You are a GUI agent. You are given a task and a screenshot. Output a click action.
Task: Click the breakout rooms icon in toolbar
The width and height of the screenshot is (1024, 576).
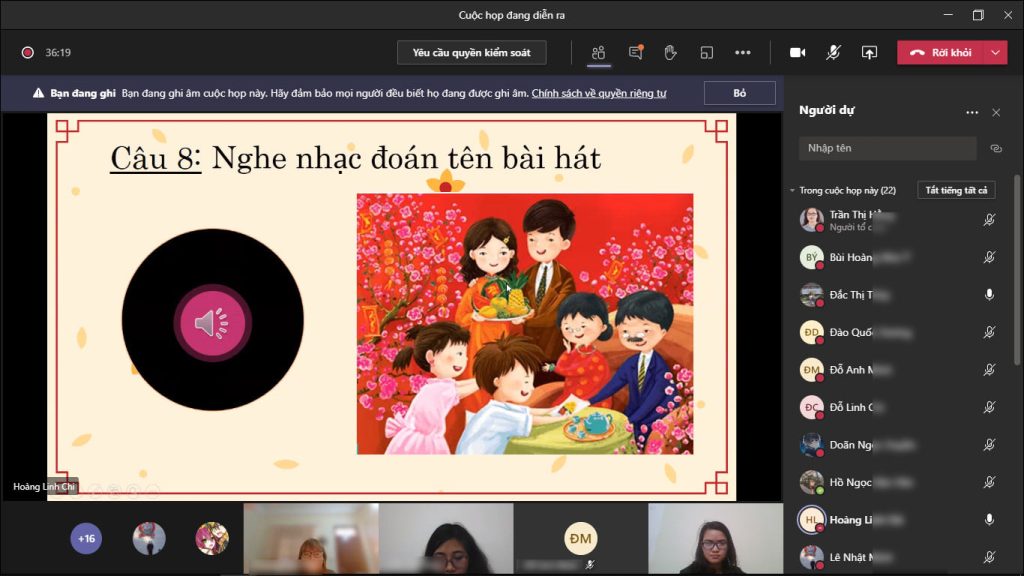[x=706, y=53]
